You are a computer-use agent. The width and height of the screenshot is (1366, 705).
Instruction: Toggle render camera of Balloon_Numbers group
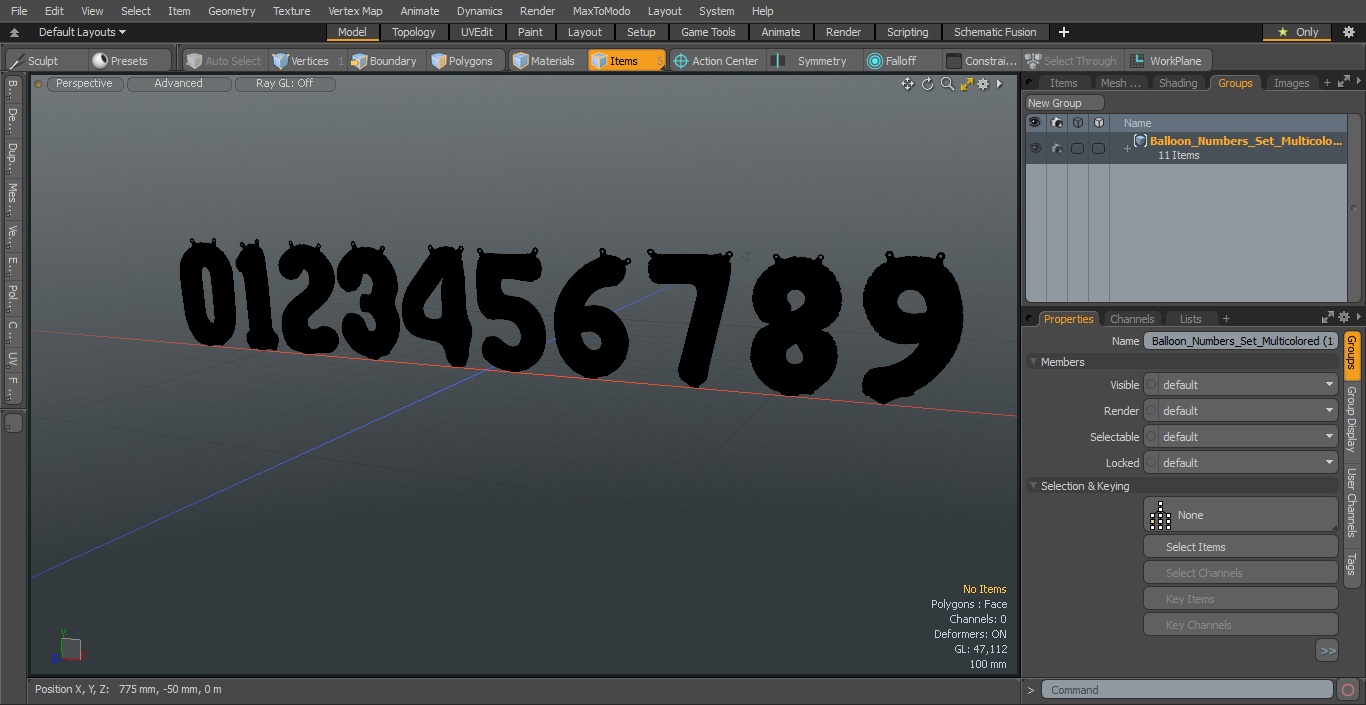click(1057, 148)
